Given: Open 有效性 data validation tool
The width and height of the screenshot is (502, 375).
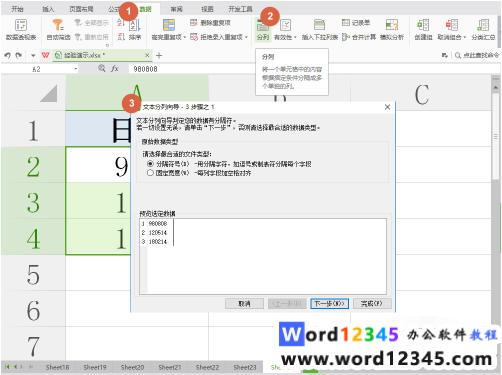Looking at the screenshot, I should click(x=285, y=30).
